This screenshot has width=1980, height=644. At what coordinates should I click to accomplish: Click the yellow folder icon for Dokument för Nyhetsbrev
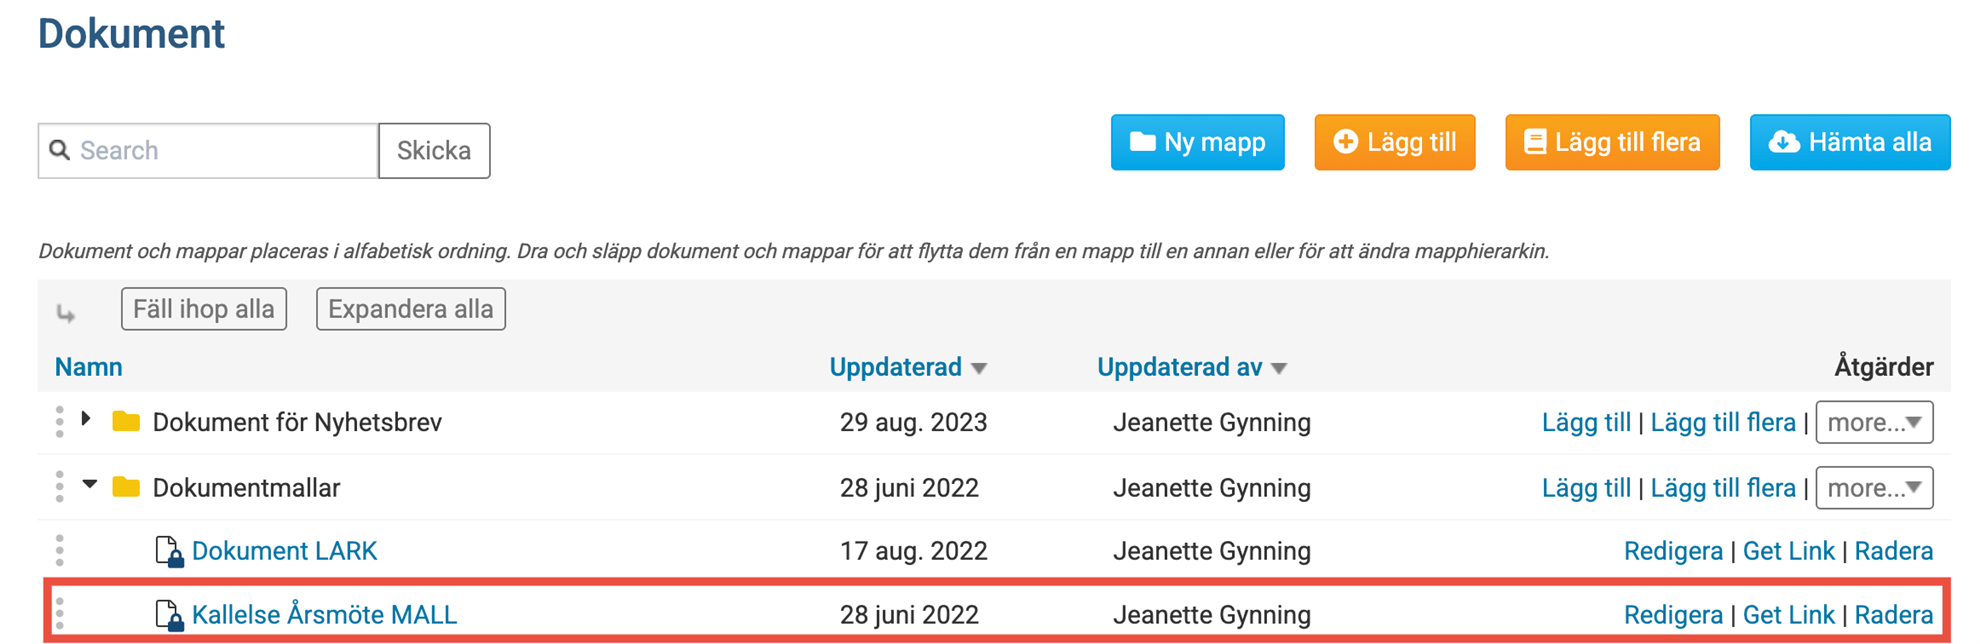126,421
